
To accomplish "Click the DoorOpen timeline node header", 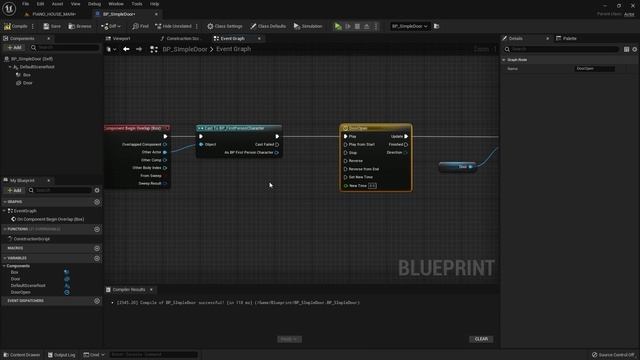I will tap(376, 128).
